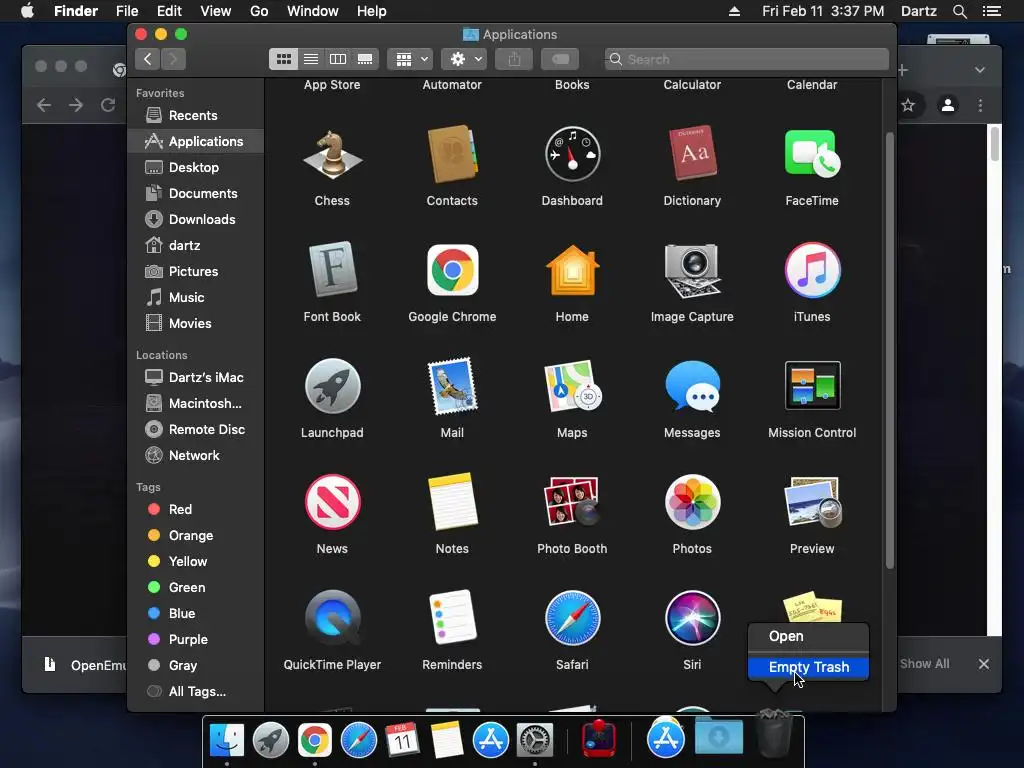
Task: Open Chrome profile avatar
Action: pos(948,105)
